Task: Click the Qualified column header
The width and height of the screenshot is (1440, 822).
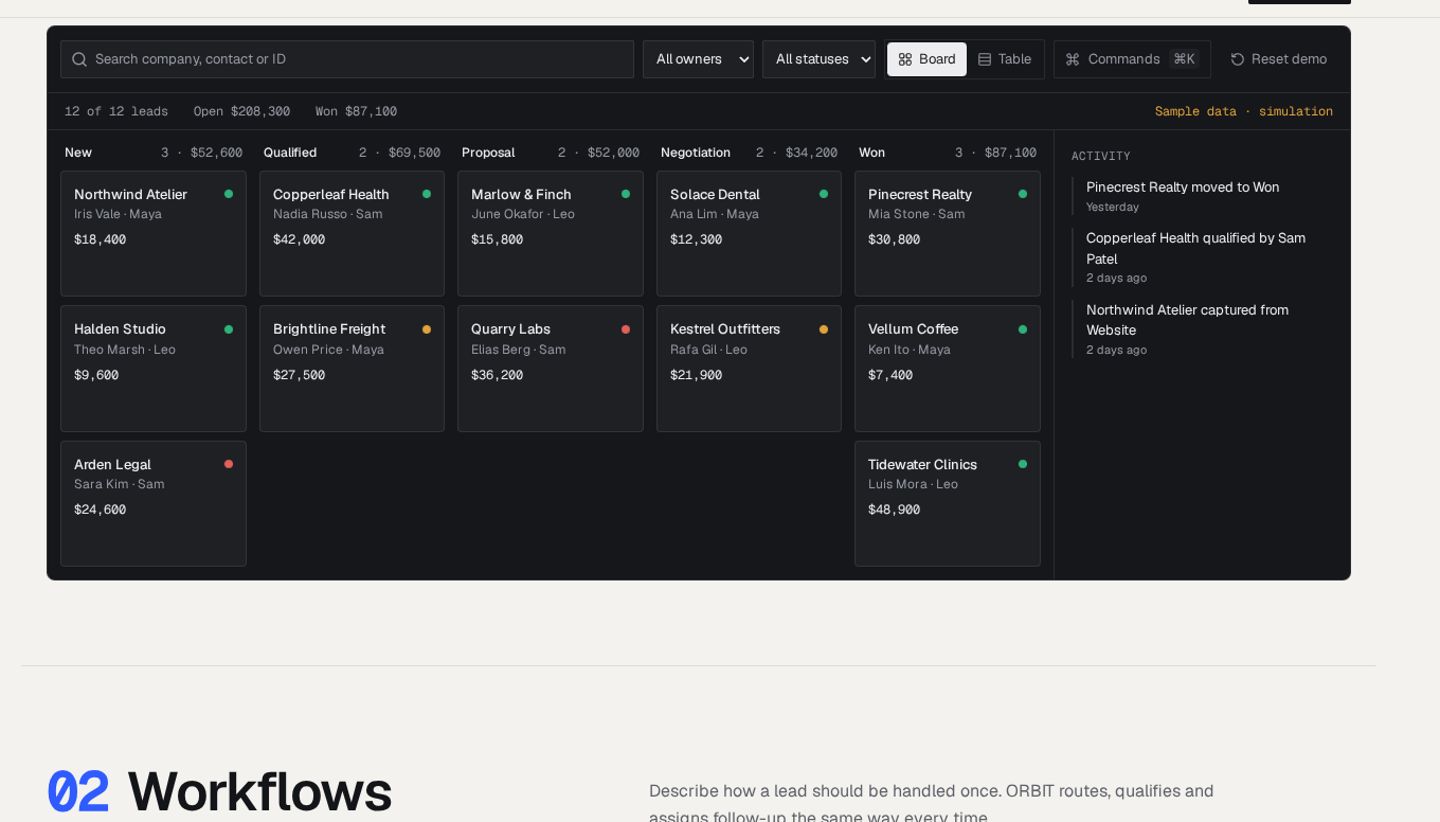Action: 352,153
